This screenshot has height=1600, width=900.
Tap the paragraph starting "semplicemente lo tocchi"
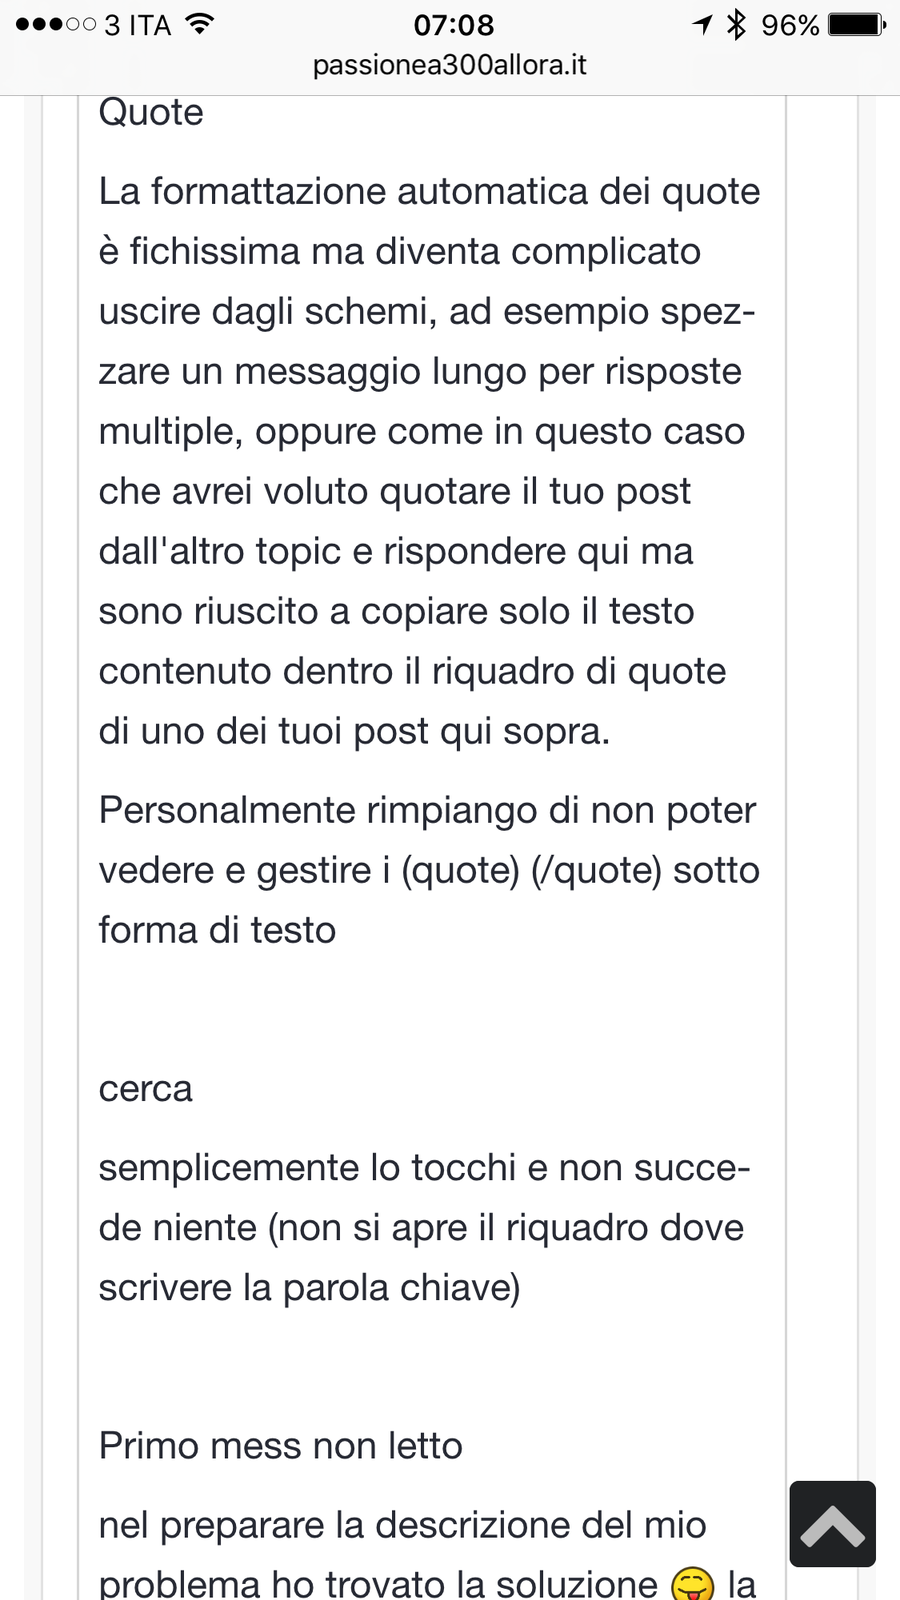click(x=424, y=1227)
